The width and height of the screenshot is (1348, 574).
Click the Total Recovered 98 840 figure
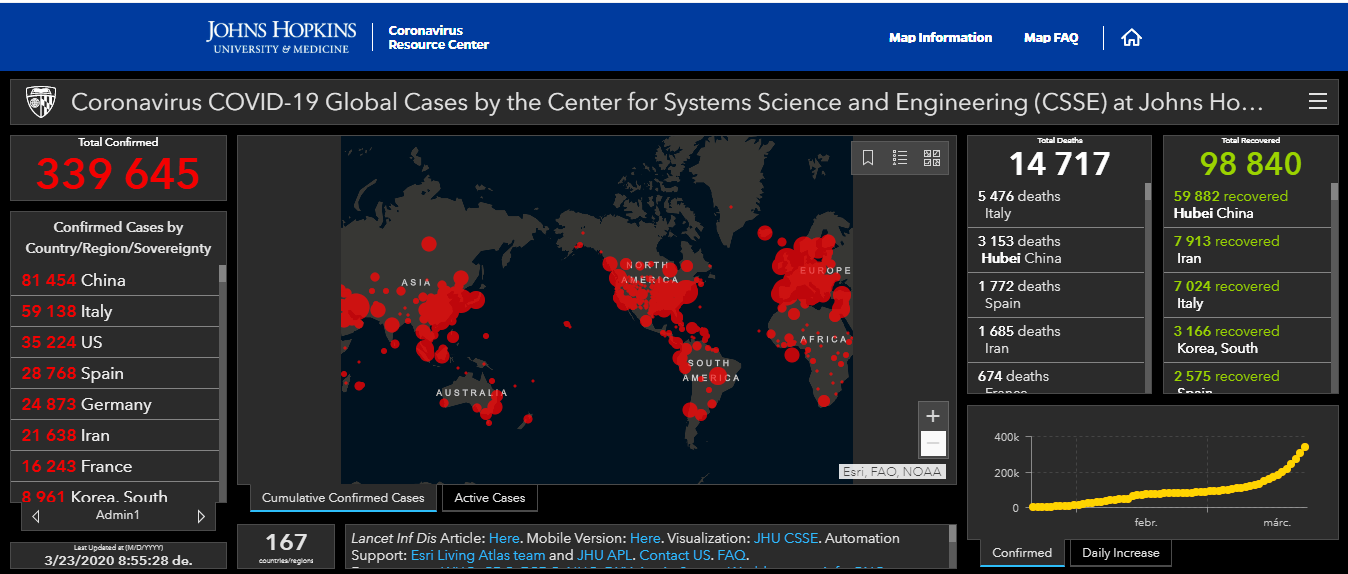click(1250, 163)
